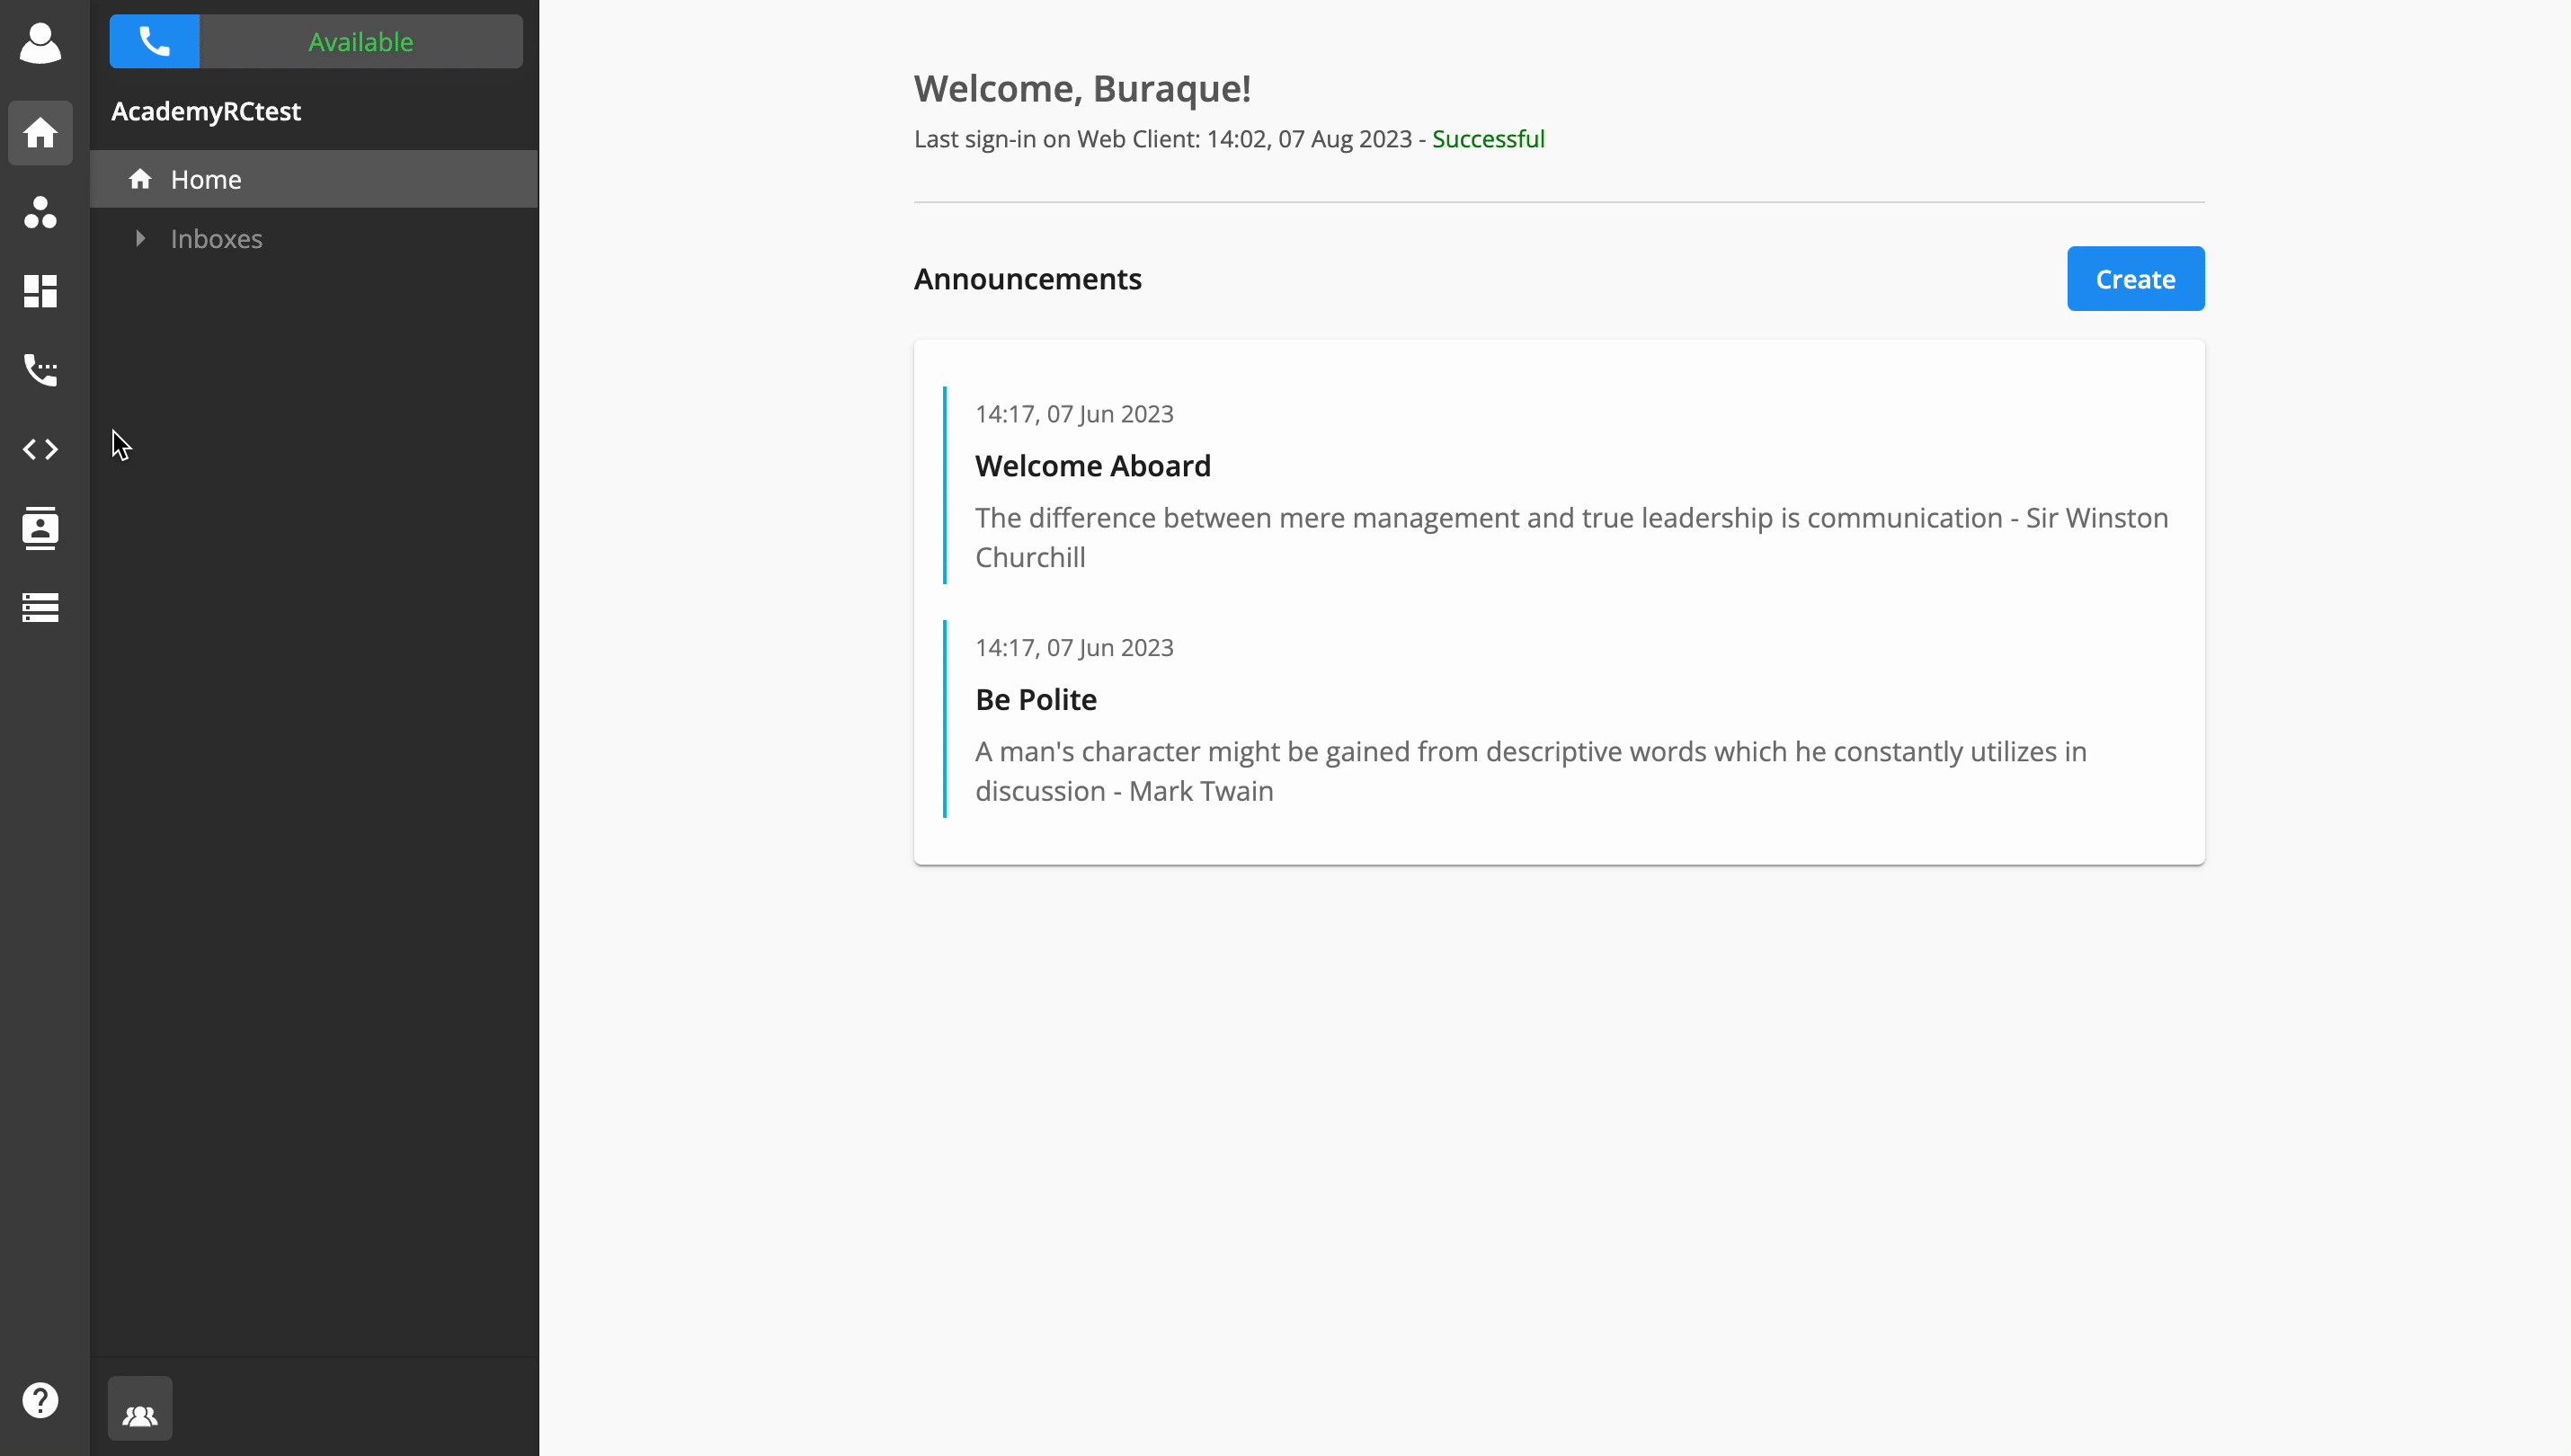2571x1456 pixels.
Task: Open the contacts card icon
Action: [x=40, y=528]
